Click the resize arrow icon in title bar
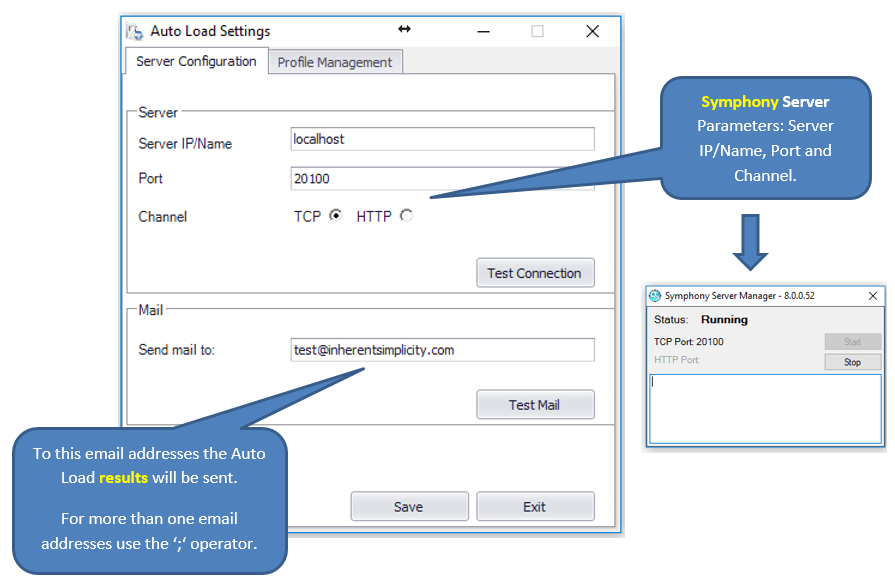 tap(404, 30)
